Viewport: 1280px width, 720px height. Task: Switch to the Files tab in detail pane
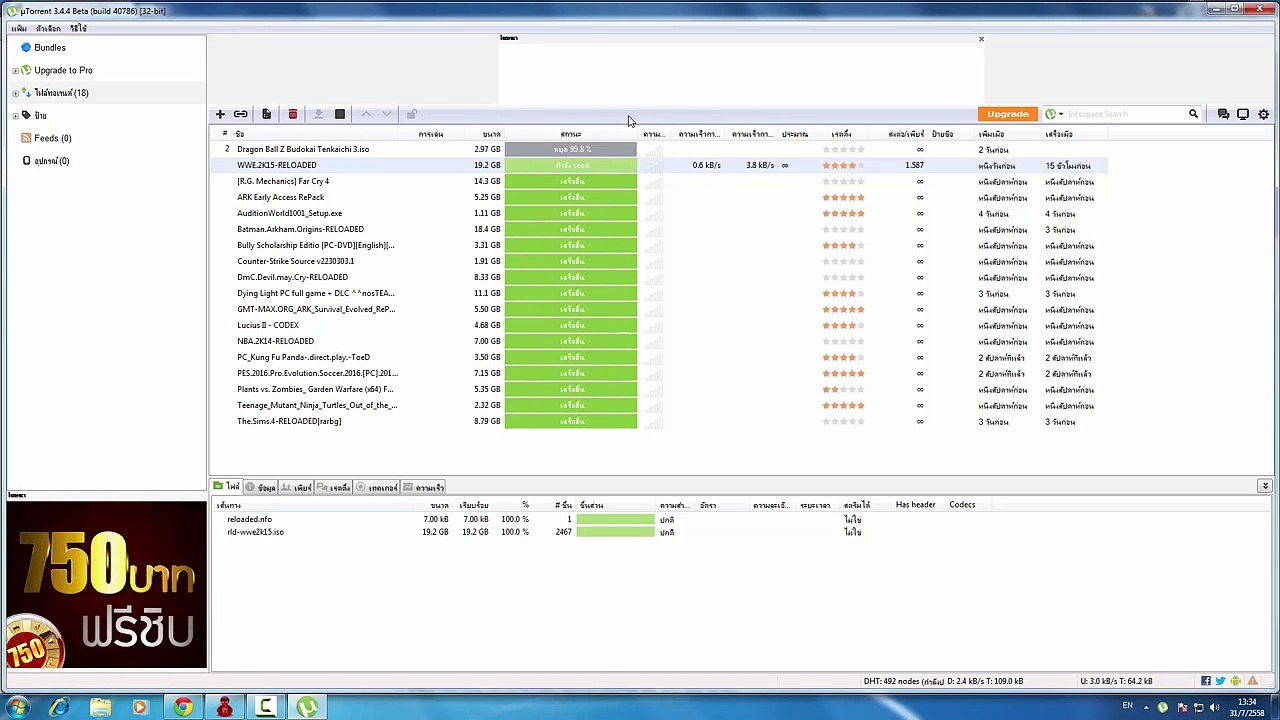coord(226,487)
